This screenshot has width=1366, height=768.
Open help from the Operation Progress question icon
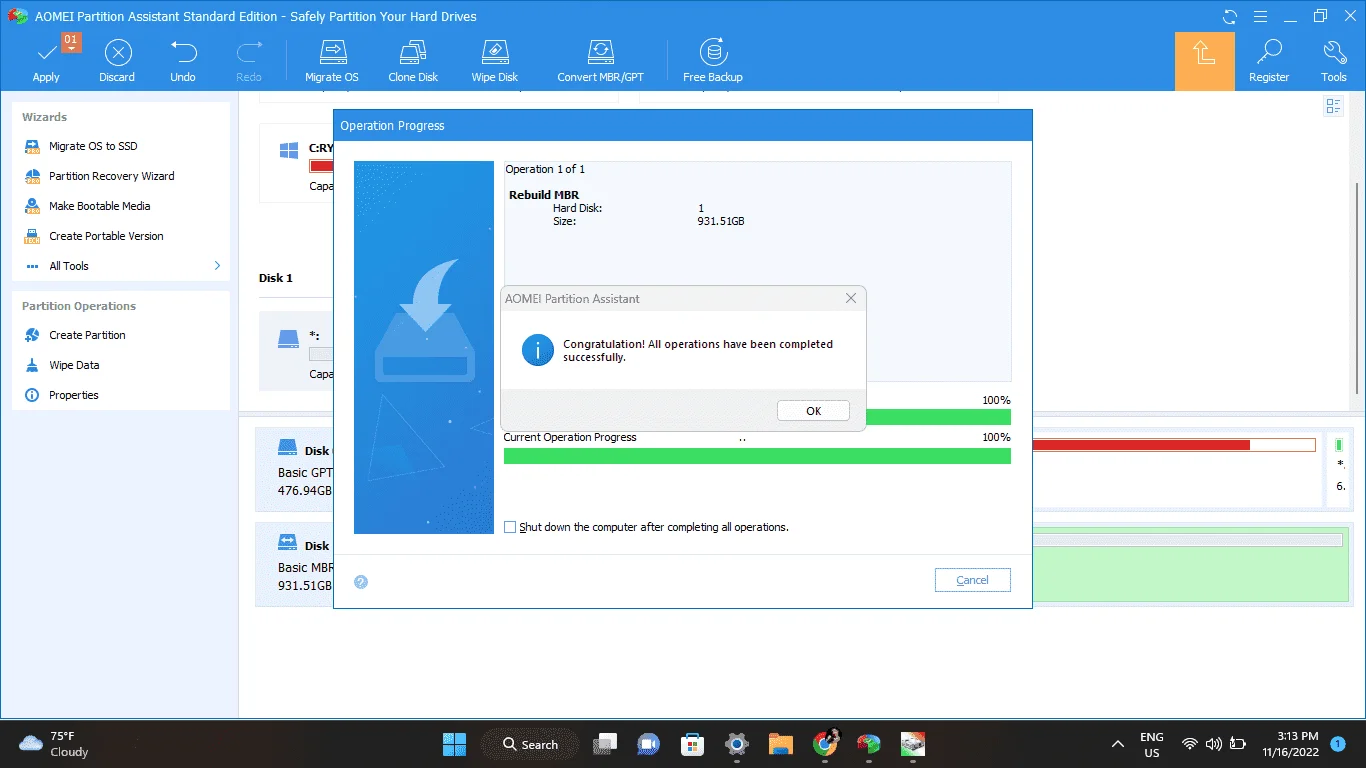(x=361, y=581)
